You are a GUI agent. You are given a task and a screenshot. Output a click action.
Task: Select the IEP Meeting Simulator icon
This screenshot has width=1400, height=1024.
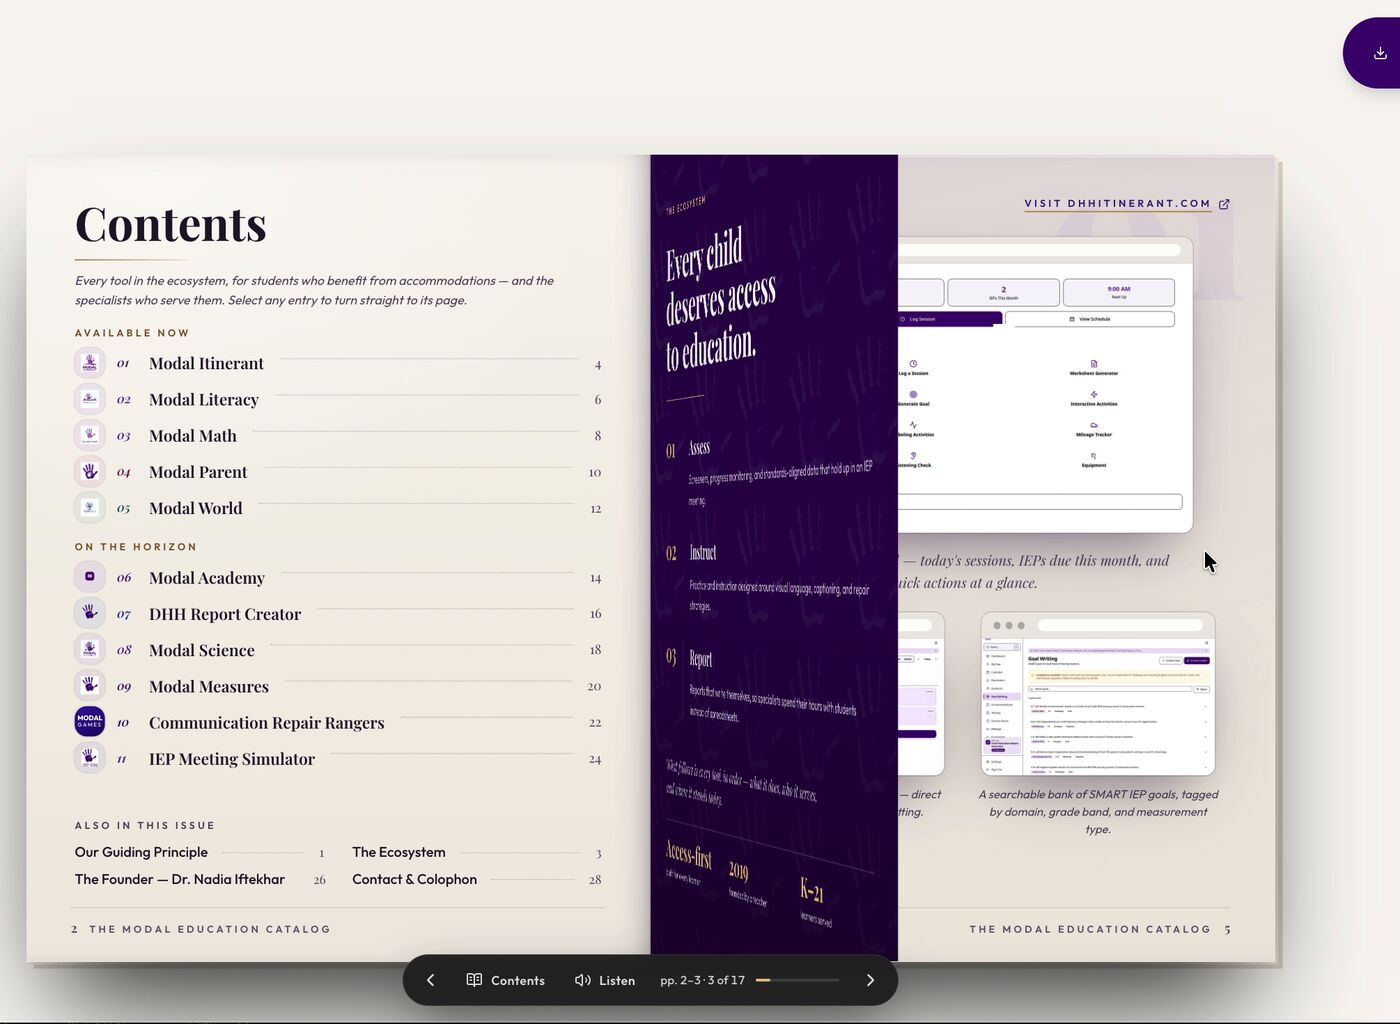(90, 758)
